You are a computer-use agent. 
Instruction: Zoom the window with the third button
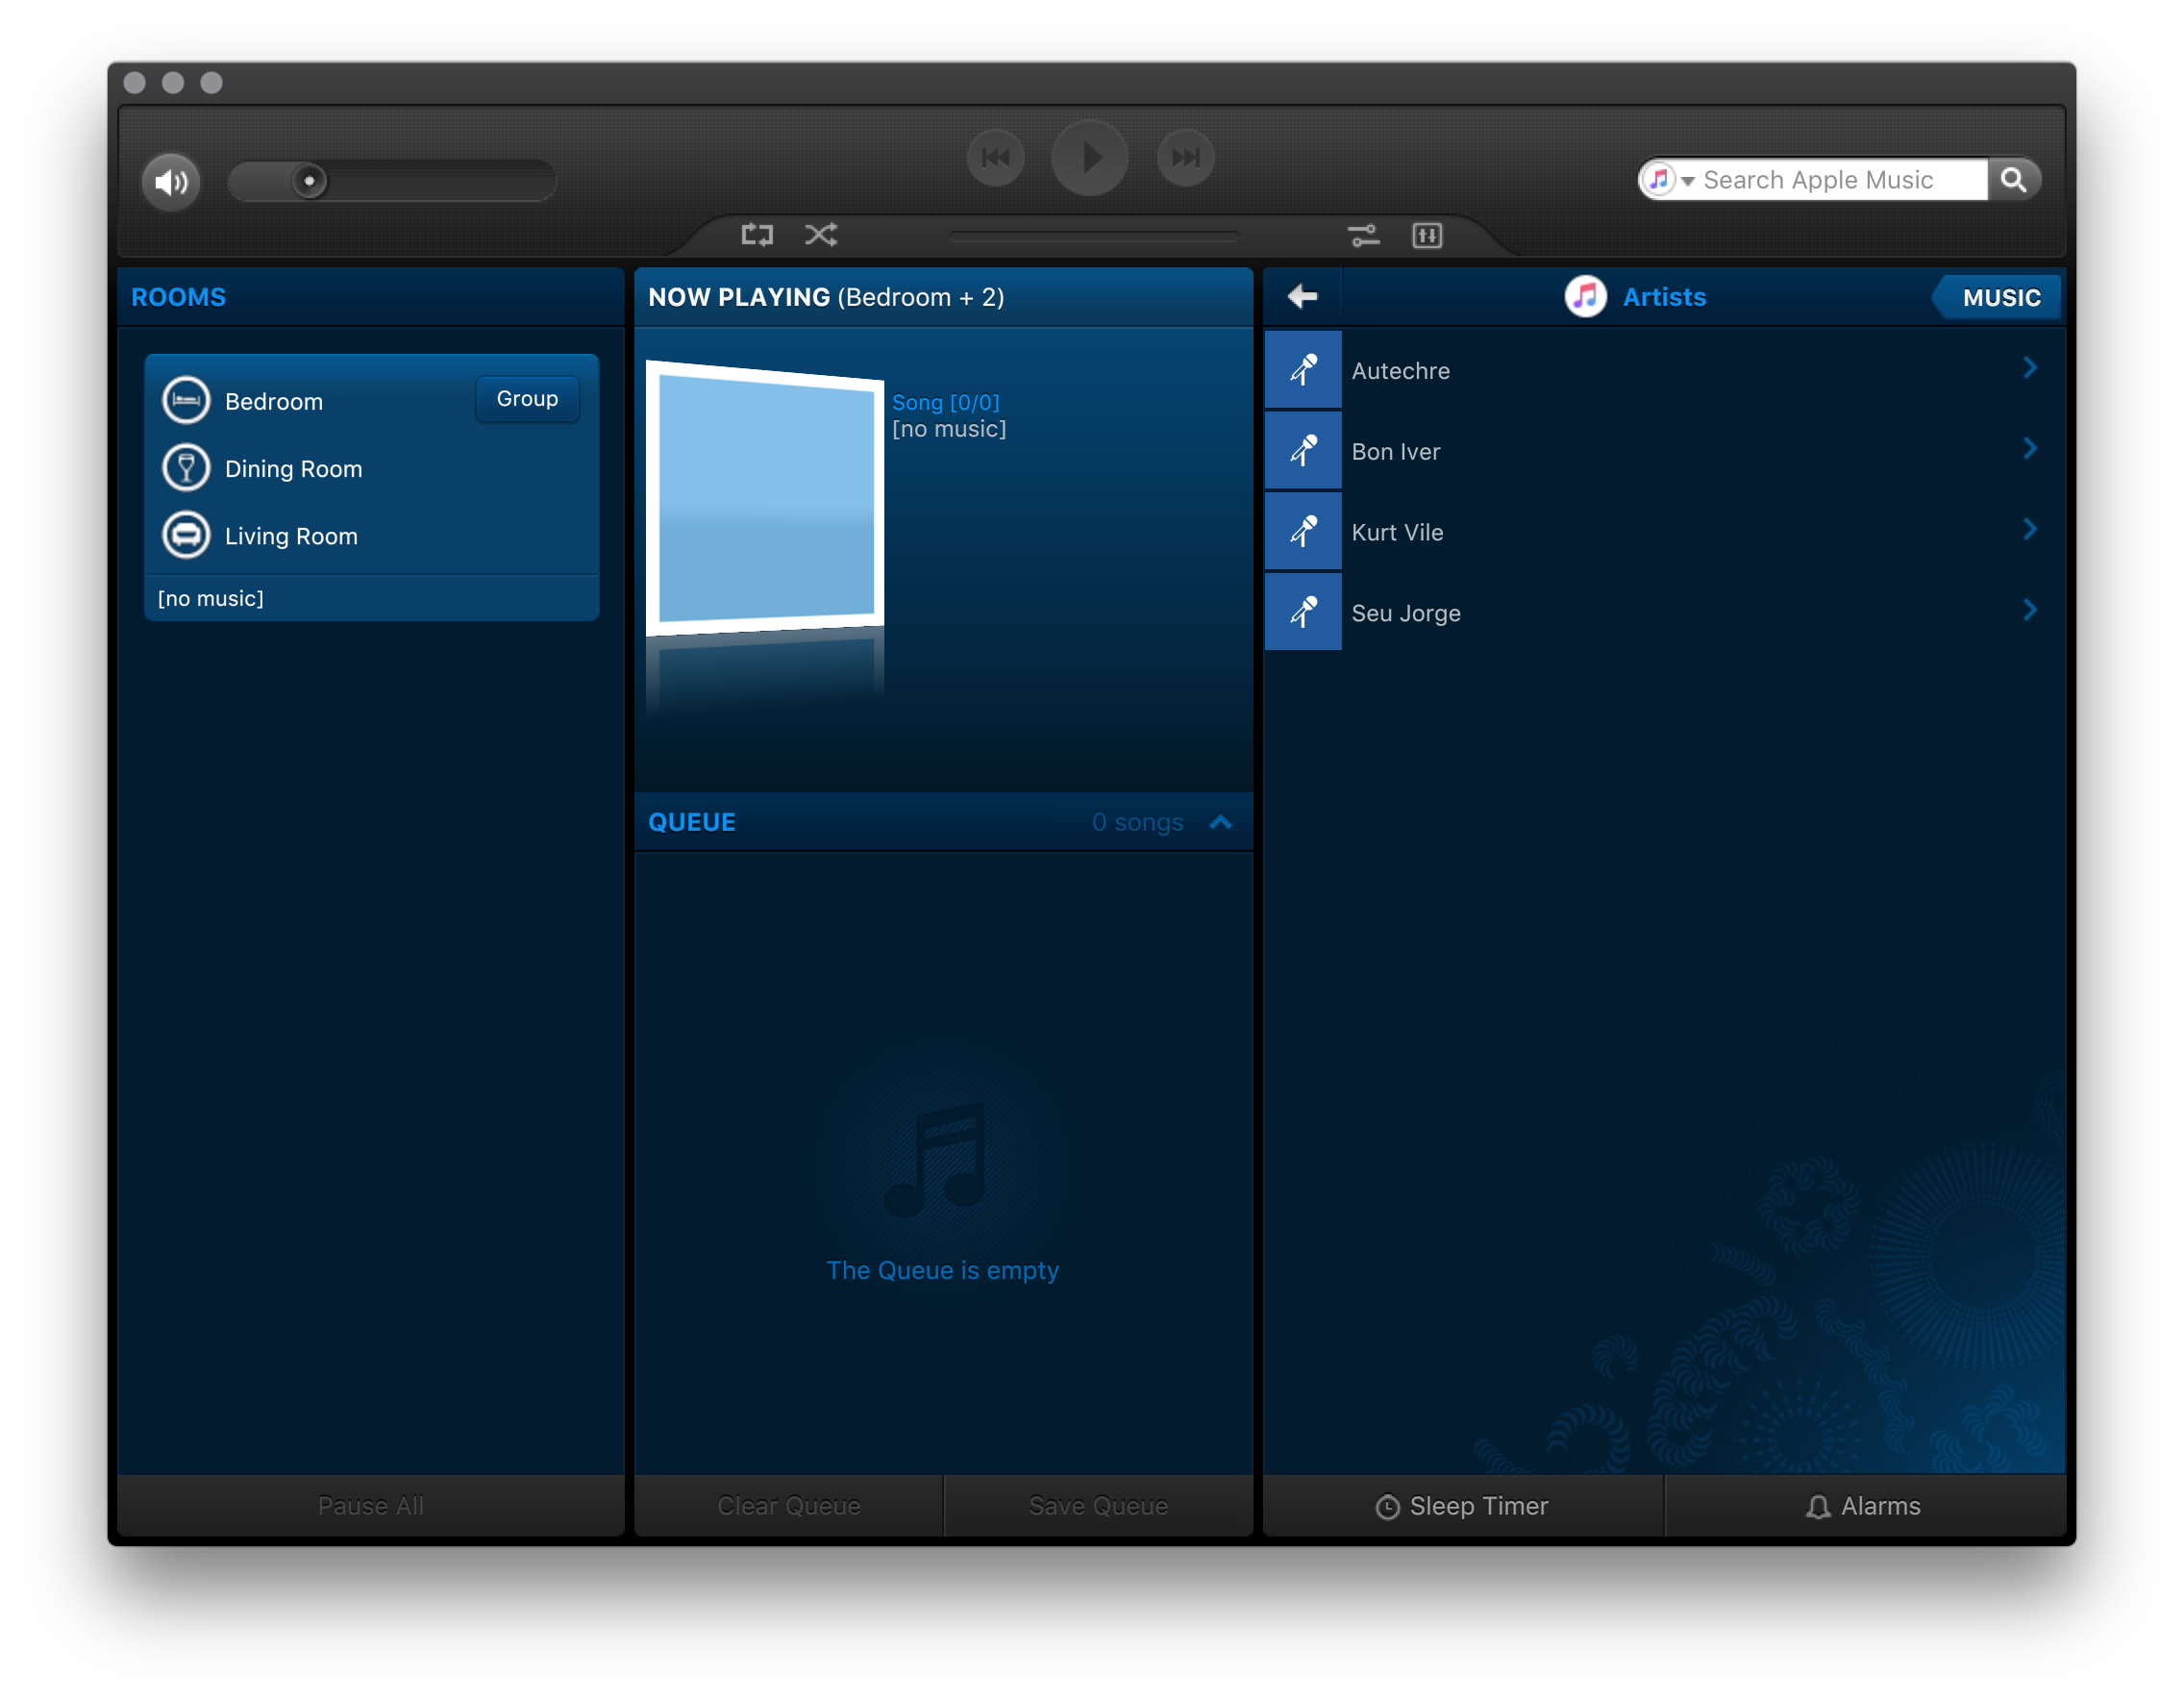pos(211,83)
